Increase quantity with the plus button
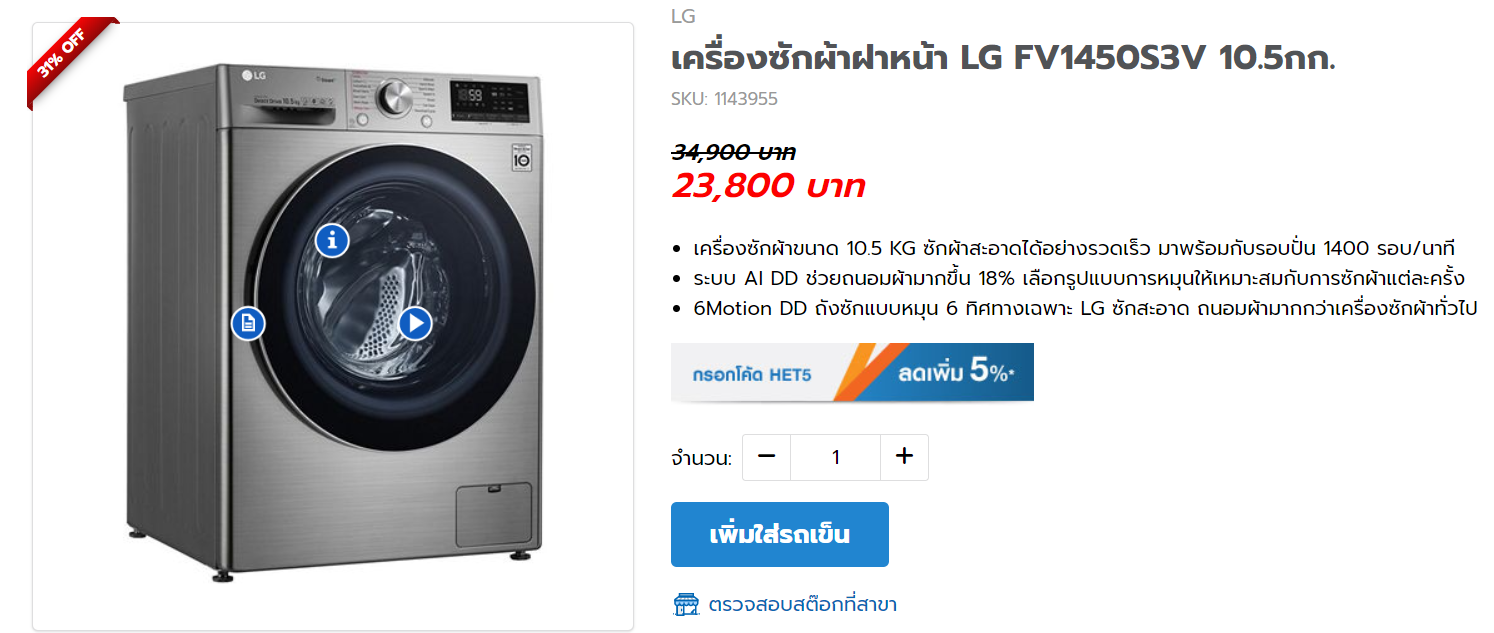This screenshot has width=1494, height=633. click(x=904, y=457)
